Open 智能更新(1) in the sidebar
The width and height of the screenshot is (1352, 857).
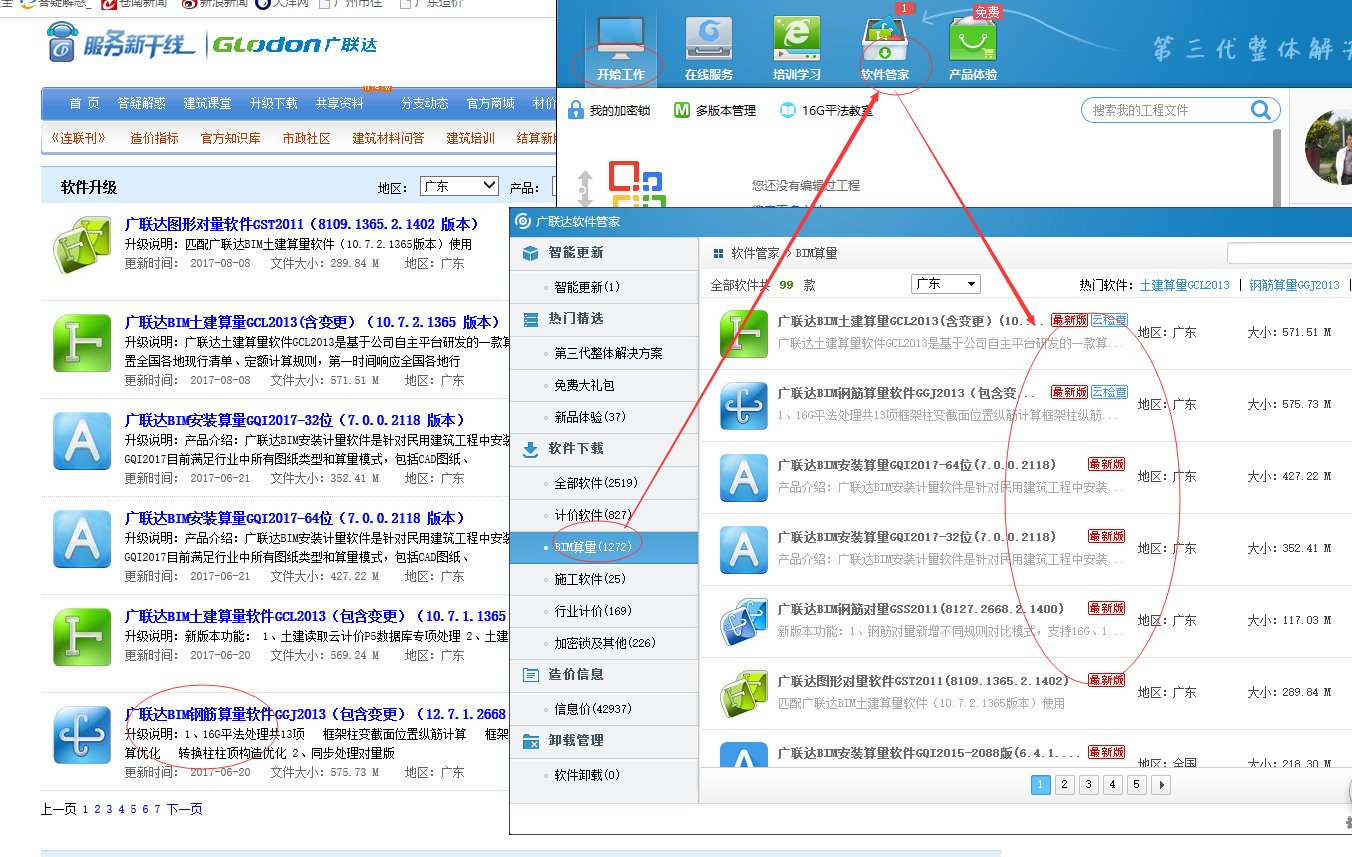pos(587,287)
